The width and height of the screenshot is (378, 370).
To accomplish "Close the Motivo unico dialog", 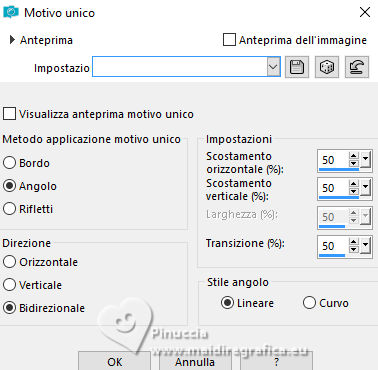I will click(x=365, y=12).
